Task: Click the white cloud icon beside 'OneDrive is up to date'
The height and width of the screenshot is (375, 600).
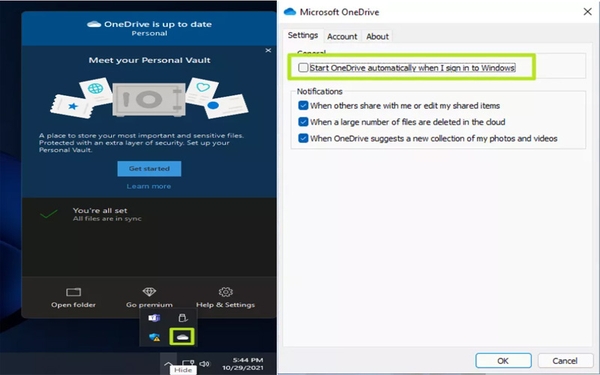Action: (x=94, y=24)
